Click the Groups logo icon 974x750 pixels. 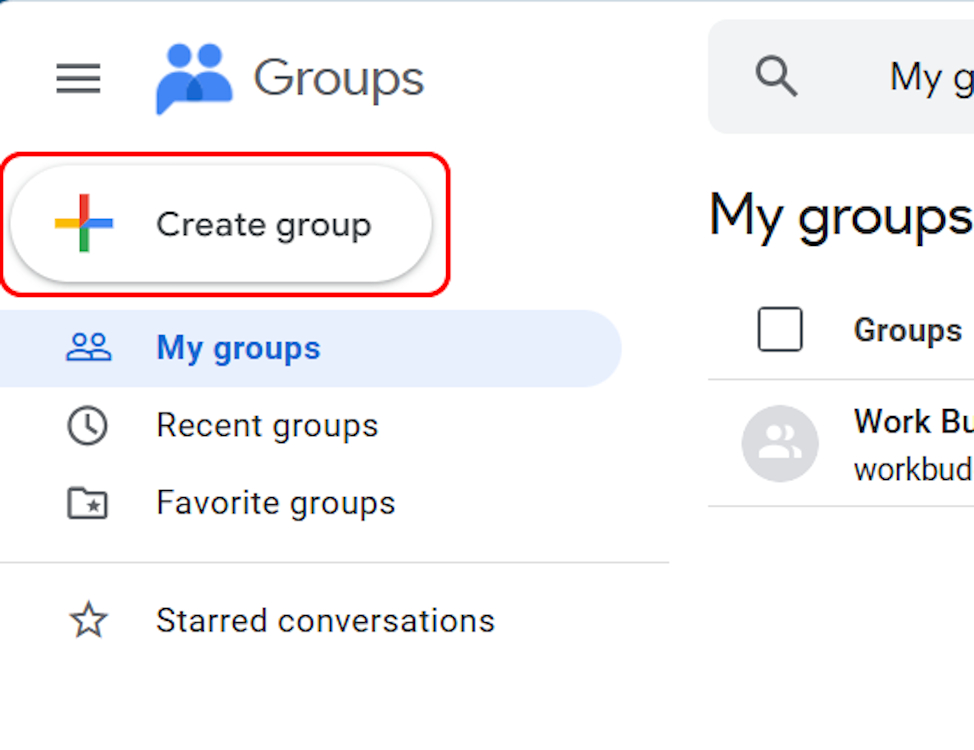(x=194, y=78)
